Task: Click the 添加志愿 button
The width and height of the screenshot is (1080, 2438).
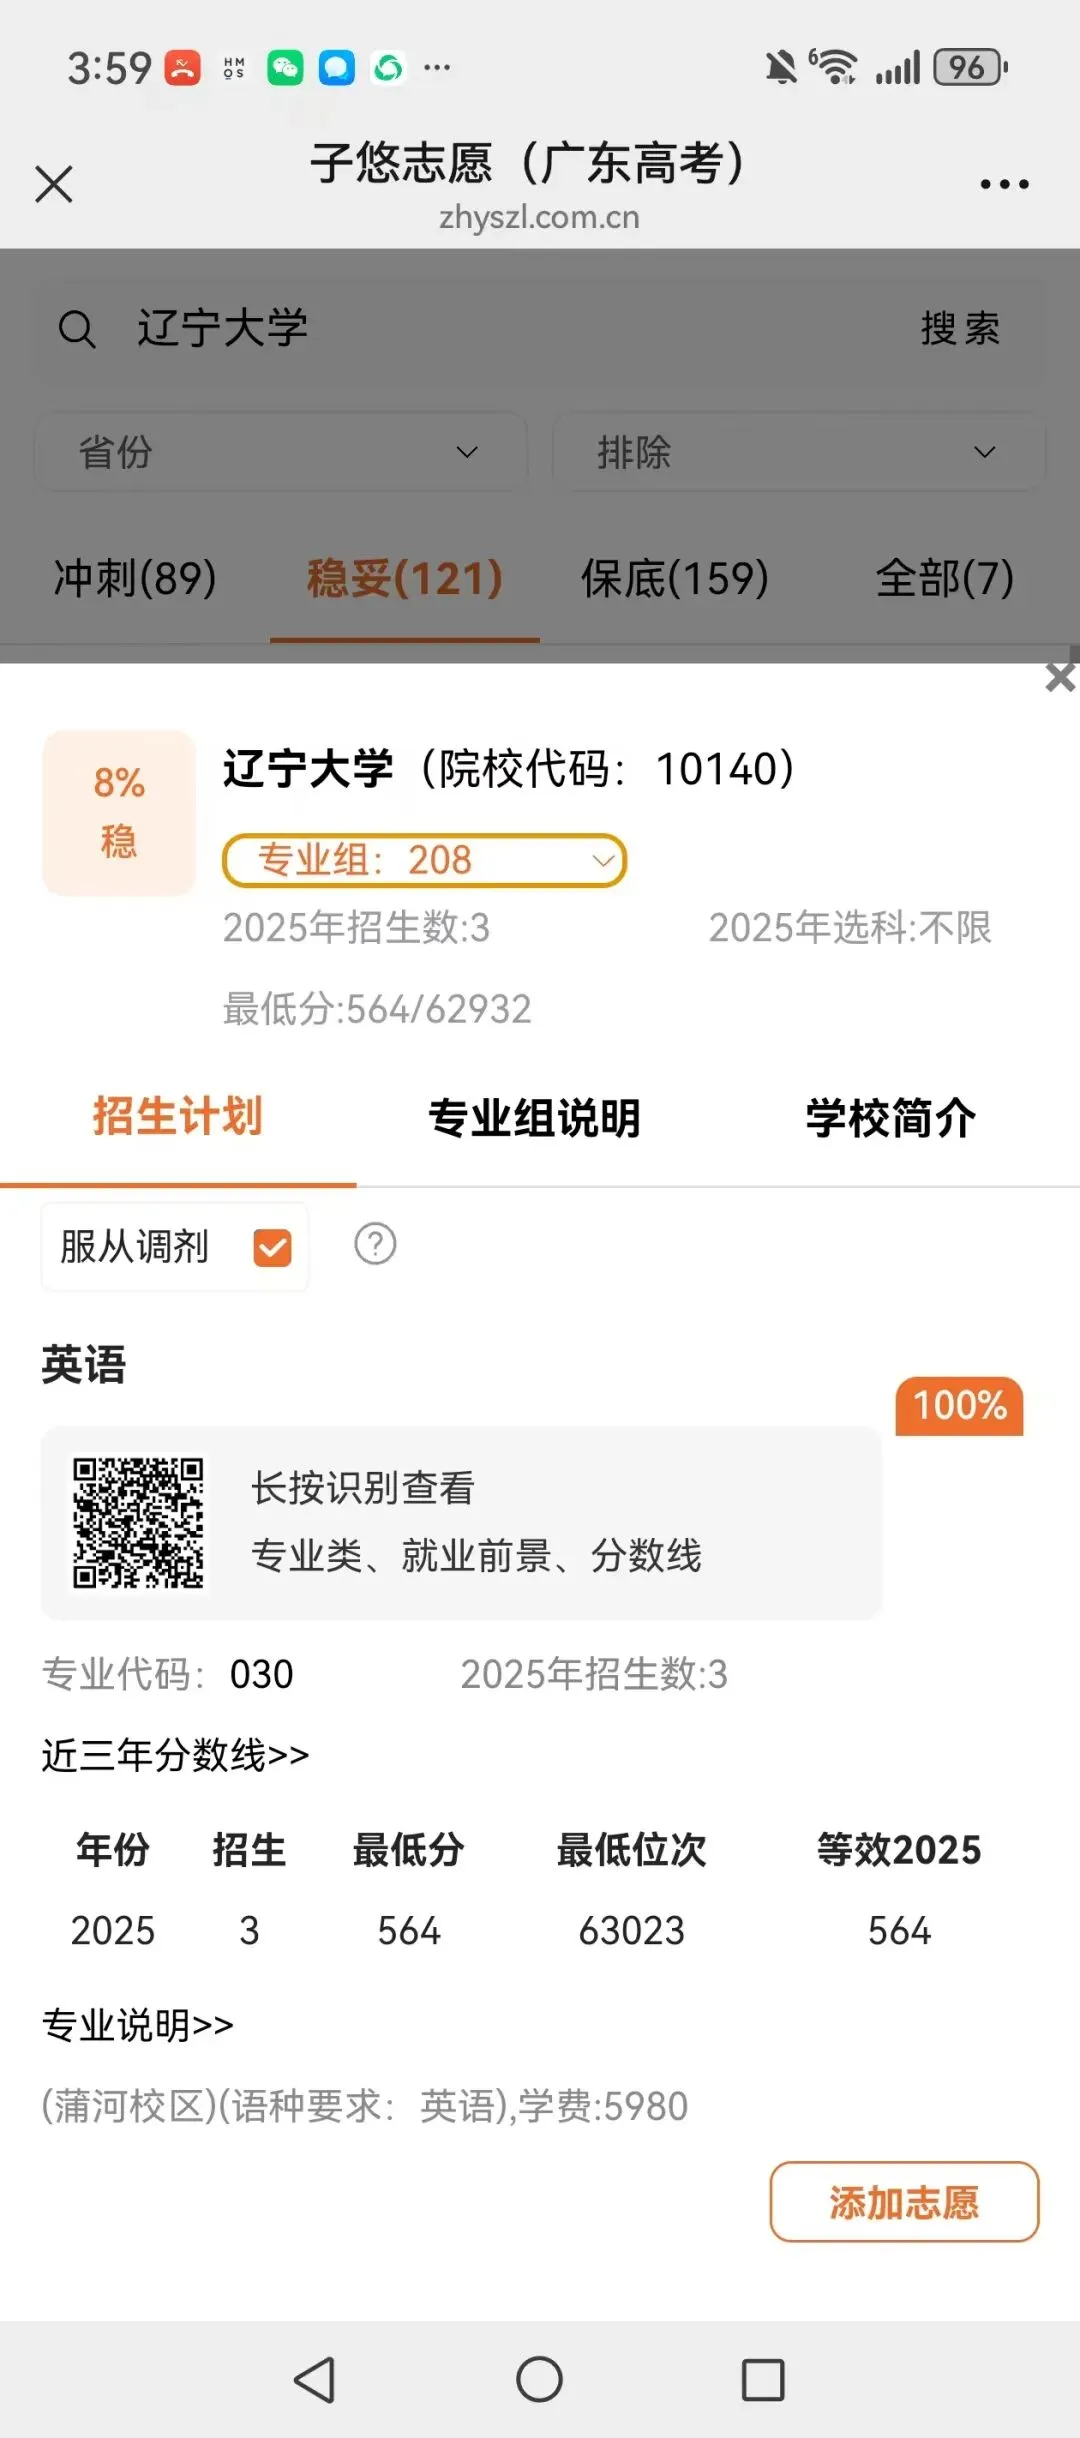Action: click(x=904, y=2202)
